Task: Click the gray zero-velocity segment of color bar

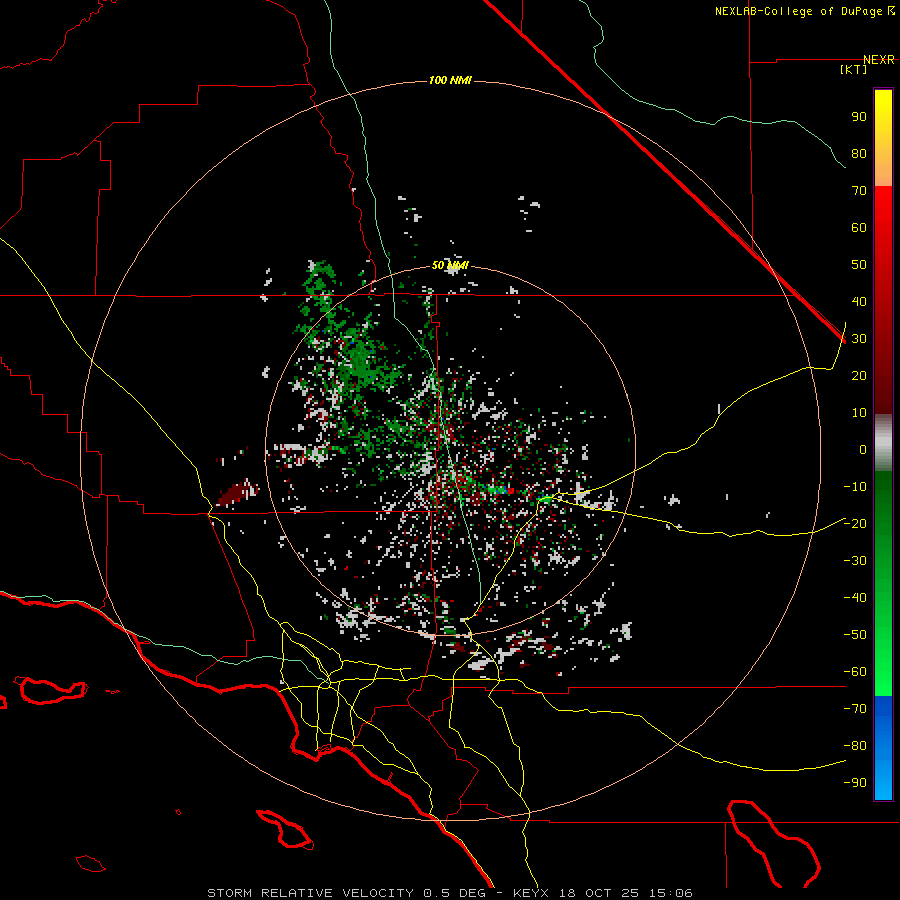Action: (883, 443)
